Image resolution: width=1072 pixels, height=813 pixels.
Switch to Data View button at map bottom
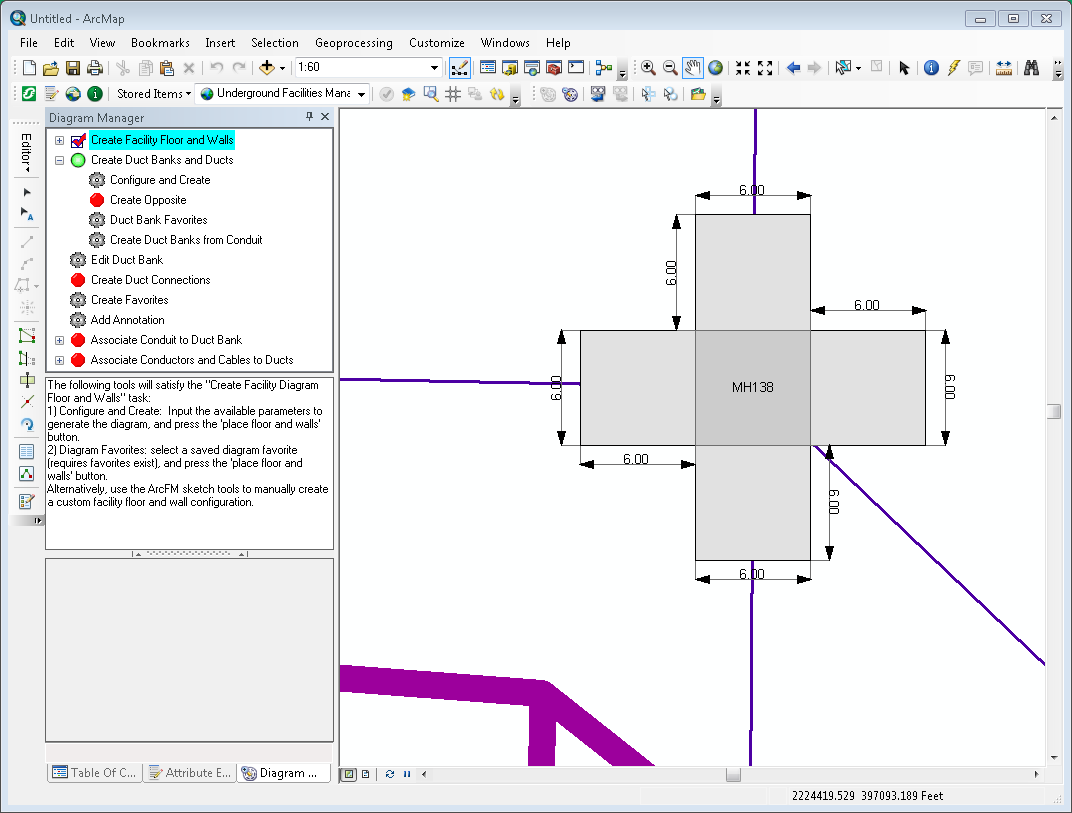[349, 774]
